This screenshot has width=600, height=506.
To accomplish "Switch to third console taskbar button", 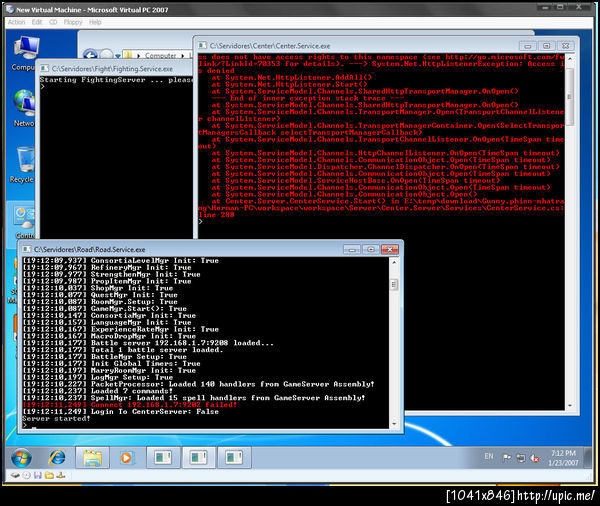I will pyautogui.click(x=234, y=458).
